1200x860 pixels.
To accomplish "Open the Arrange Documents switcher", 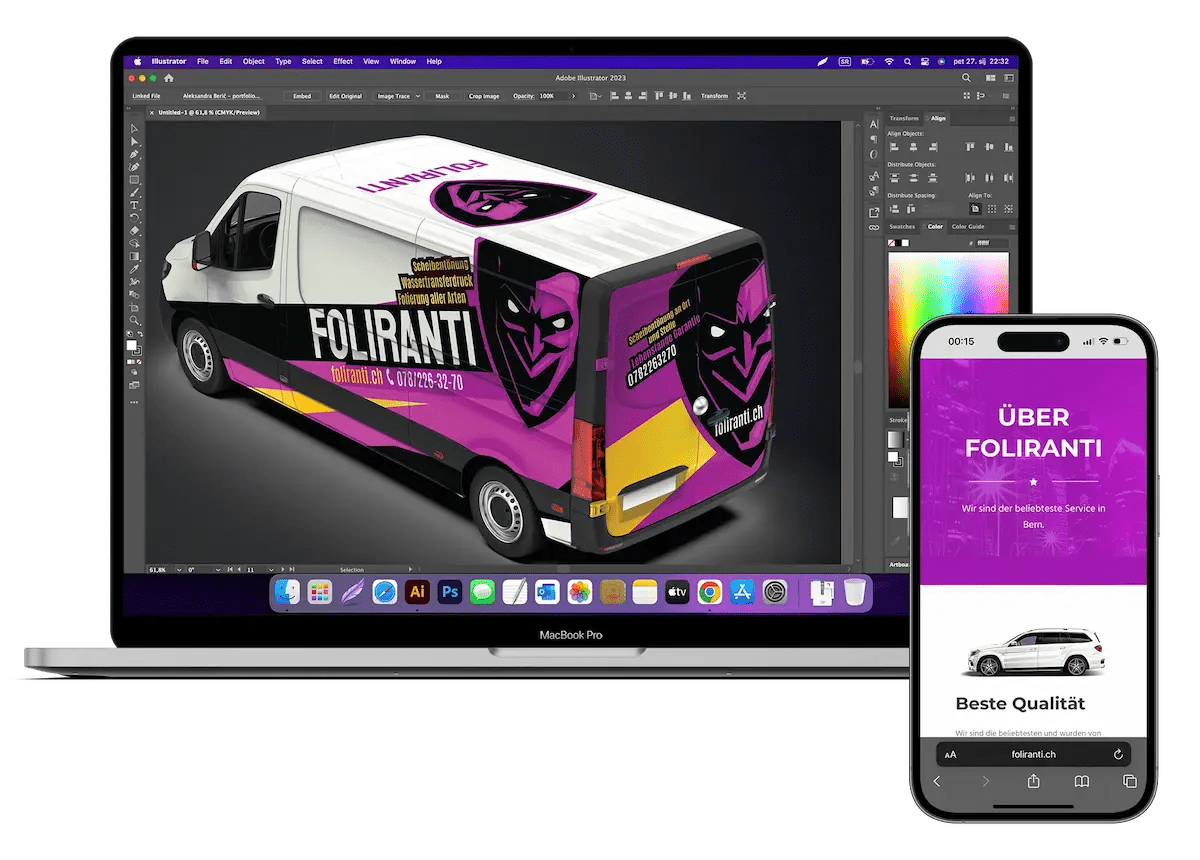I will click(989, 78).
